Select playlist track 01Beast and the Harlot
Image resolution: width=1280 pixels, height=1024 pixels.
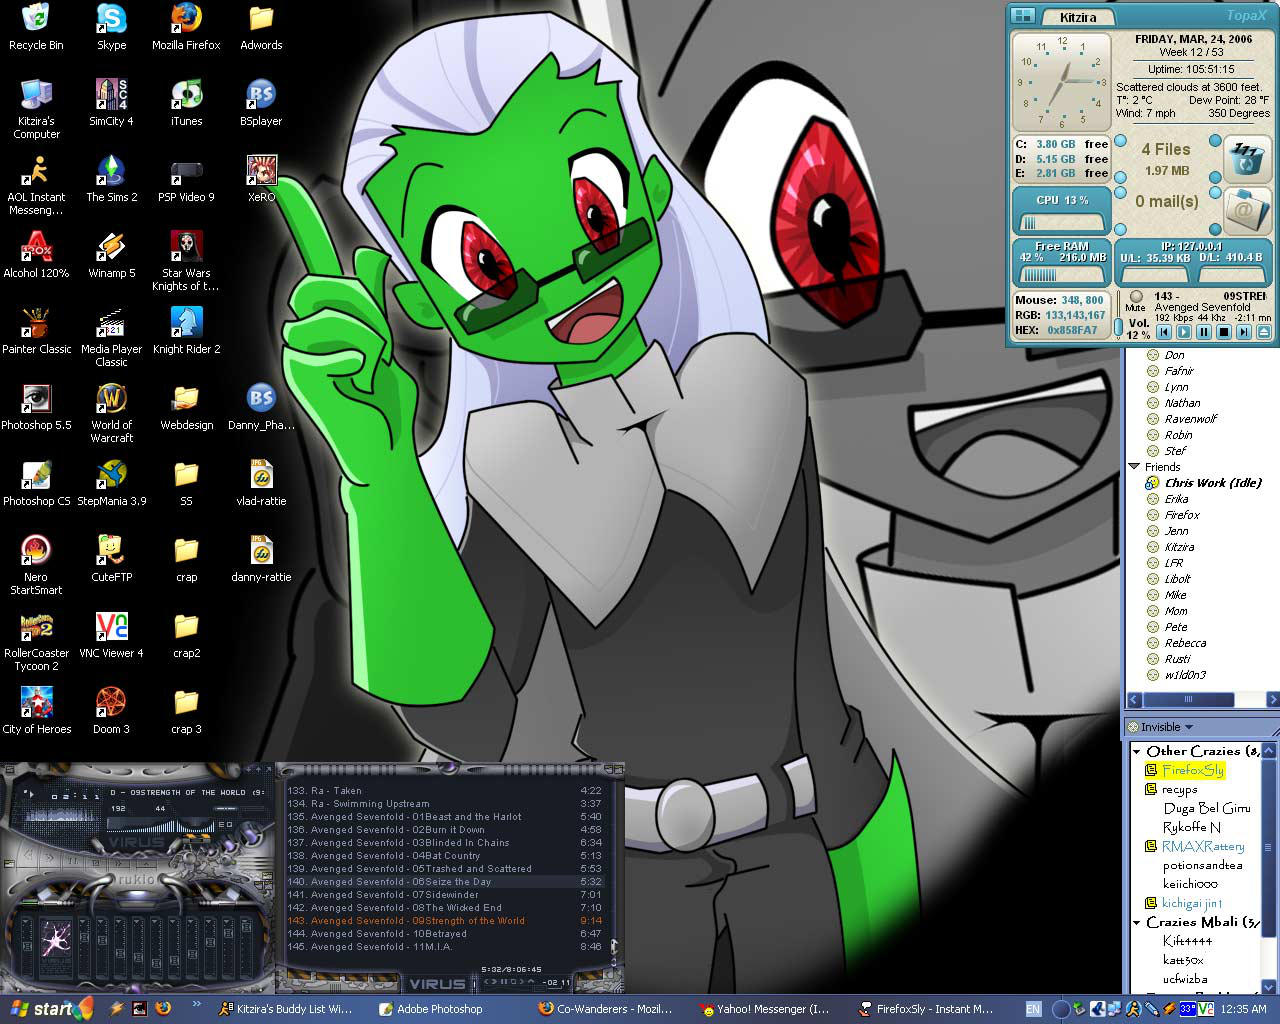(x=444, y=817)
